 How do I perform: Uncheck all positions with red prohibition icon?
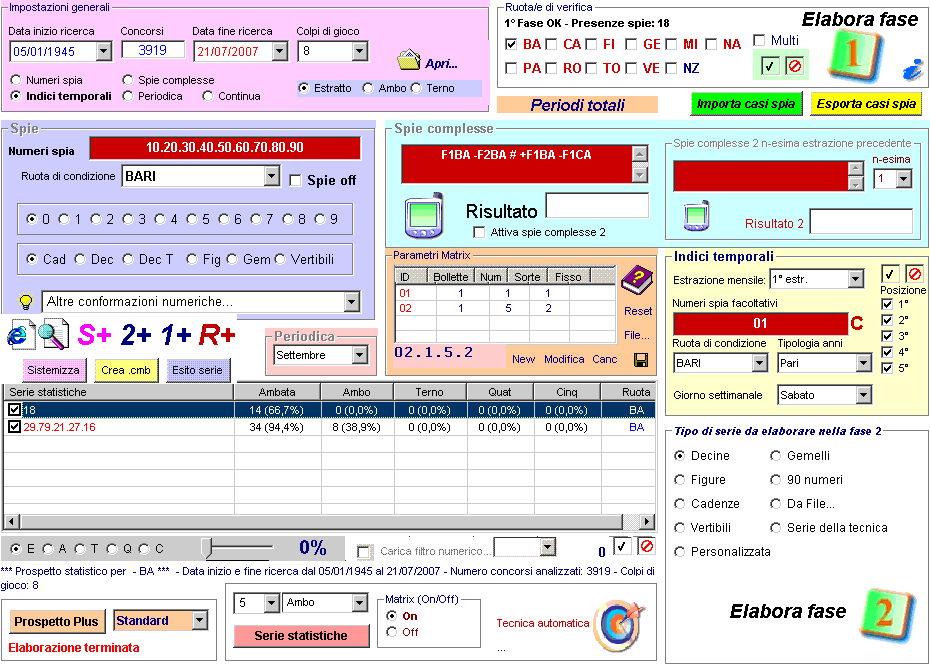[x=915, y=274]
